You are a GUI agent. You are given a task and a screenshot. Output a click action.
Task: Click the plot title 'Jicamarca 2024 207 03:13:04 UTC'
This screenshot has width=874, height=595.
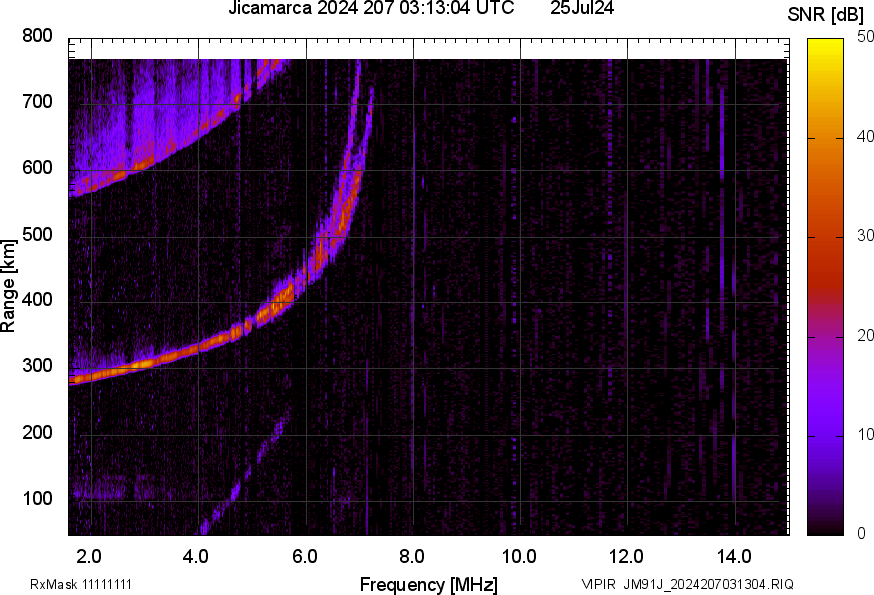coord(371,8)
